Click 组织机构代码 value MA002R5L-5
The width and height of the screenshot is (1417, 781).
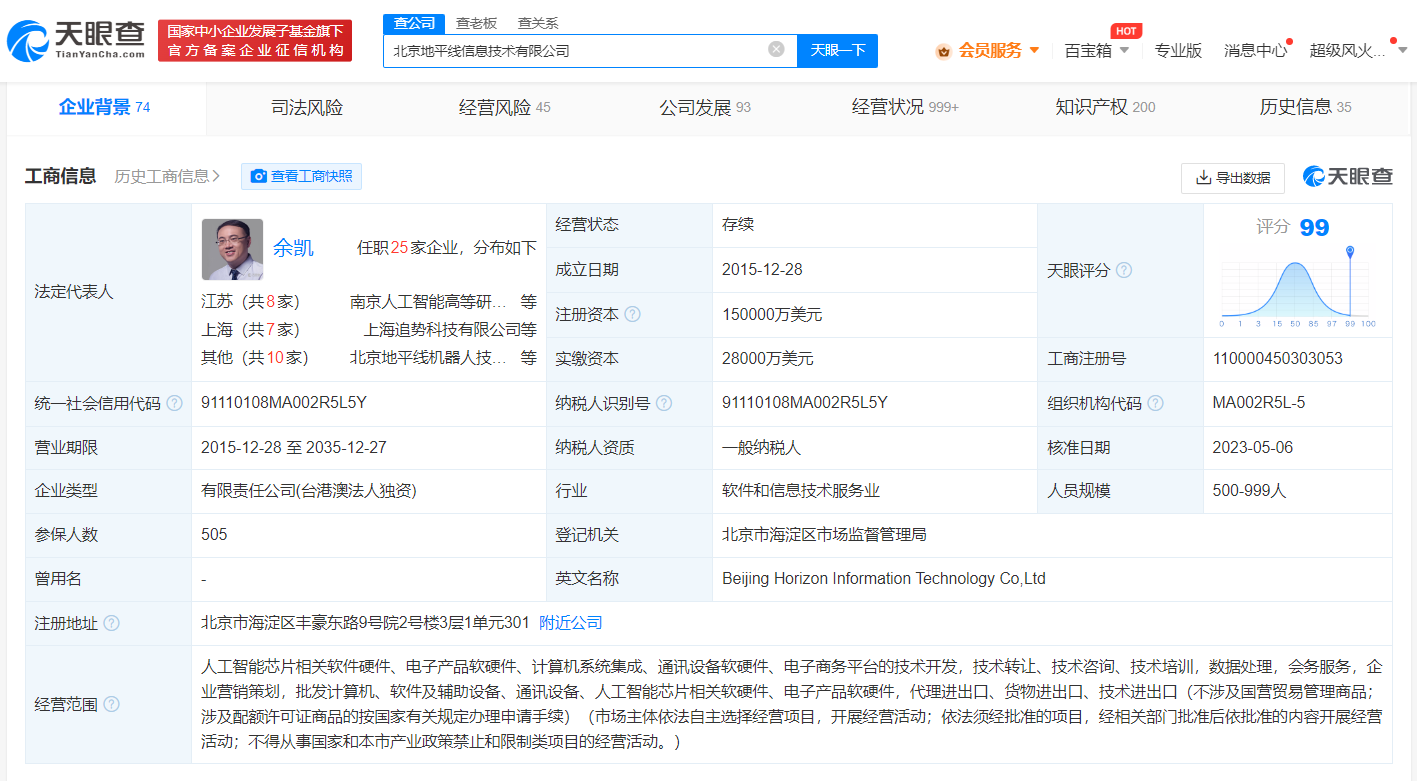click(x=1259, y=403)
